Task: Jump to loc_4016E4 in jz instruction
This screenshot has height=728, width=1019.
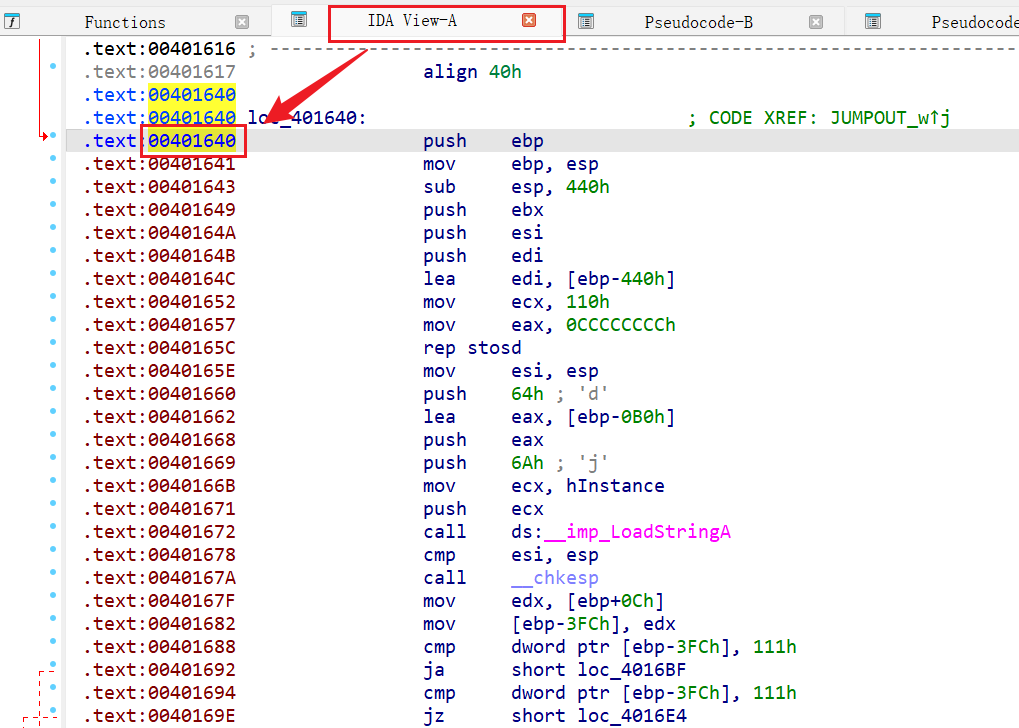Action: pyautogui.click(x=631, y=716)
